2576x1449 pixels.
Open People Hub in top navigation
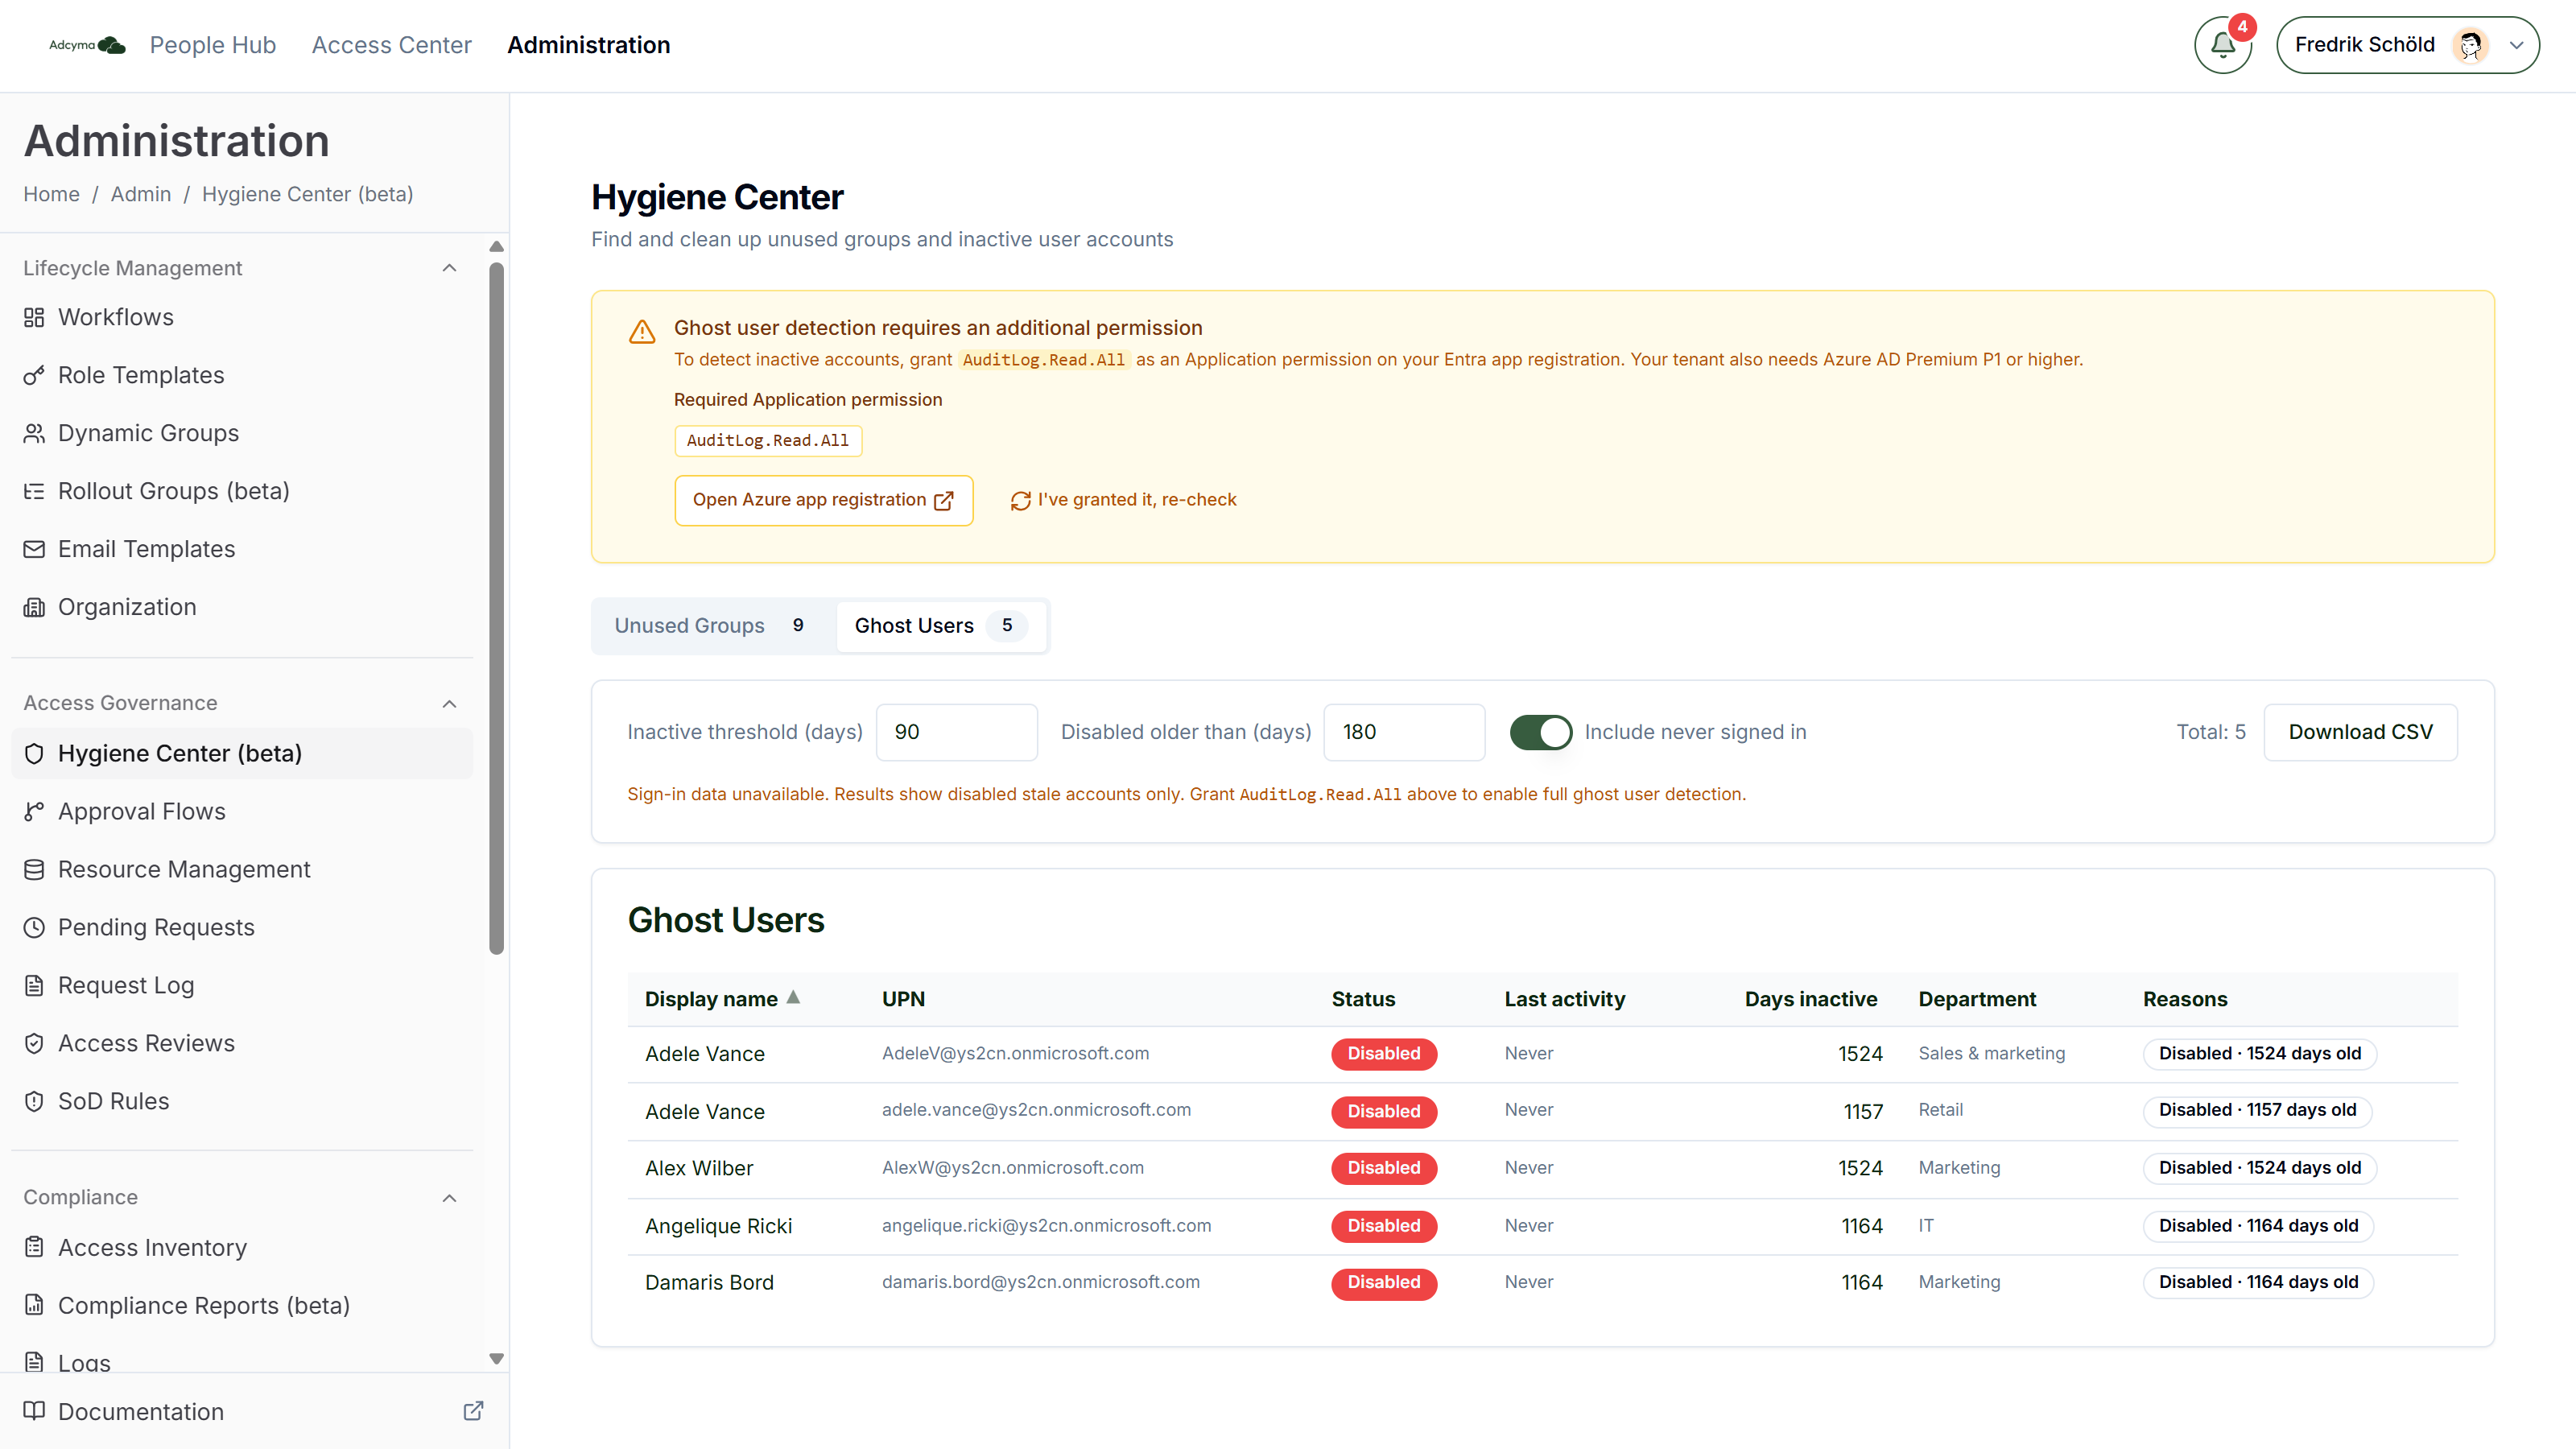(x=213, y=45)
